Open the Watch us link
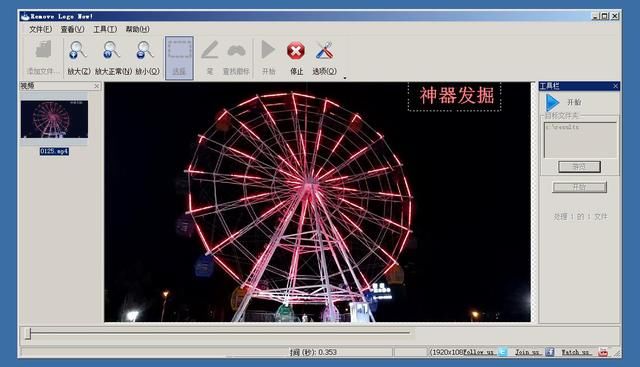 pos(575,352)
